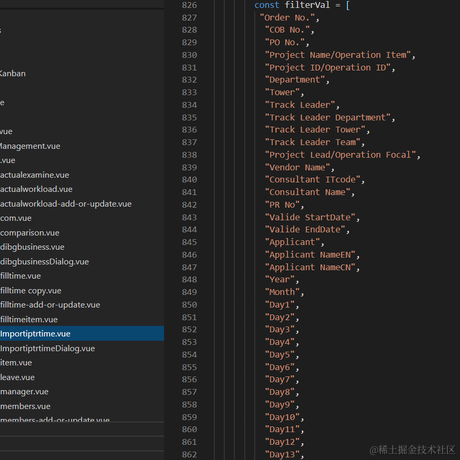Click the "PO No." string
This screenshot has height=460, width=460.
pyautogui.click(x=285, y=43)
